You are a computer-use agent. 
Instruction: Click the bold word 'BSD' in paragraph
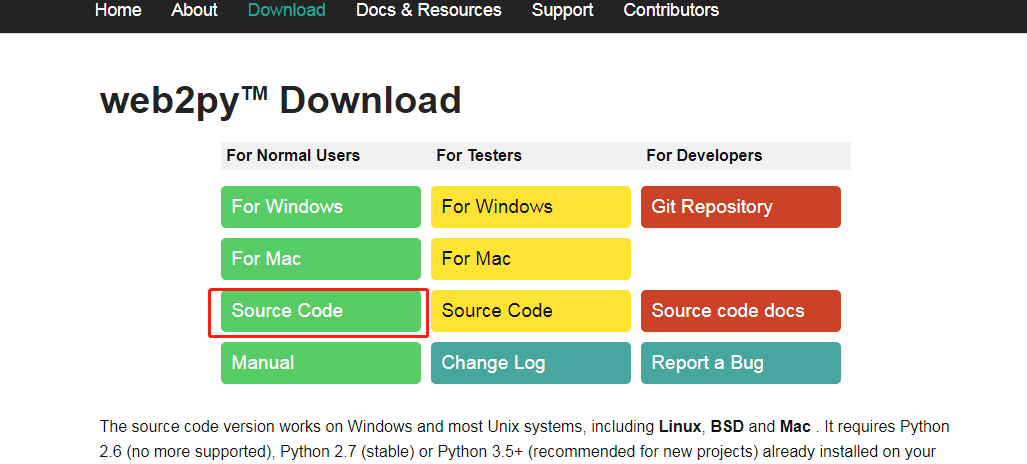[x=728, y=427]
